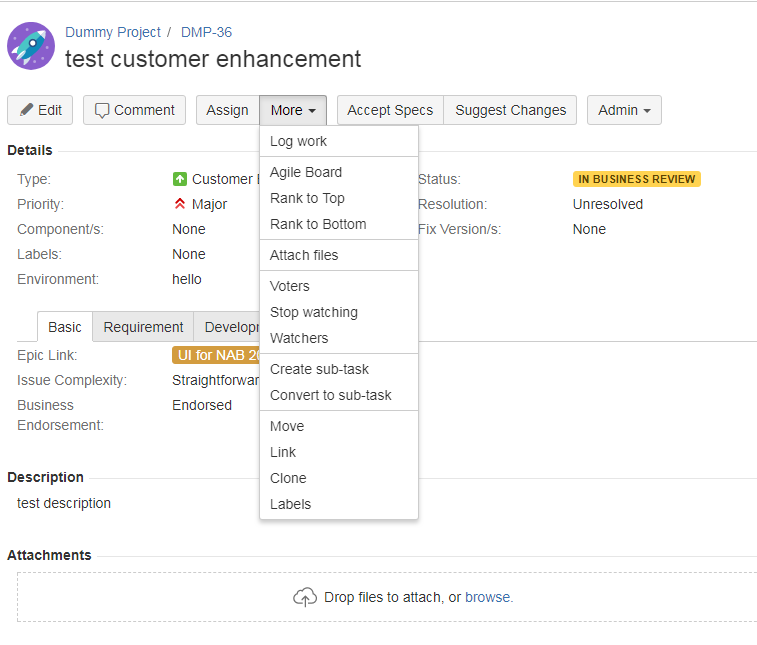Image resolution: width=757 pixels, height=645 pixels.
Task: Click the Comment button with speech bubble
Action: (x=134, y=110)
